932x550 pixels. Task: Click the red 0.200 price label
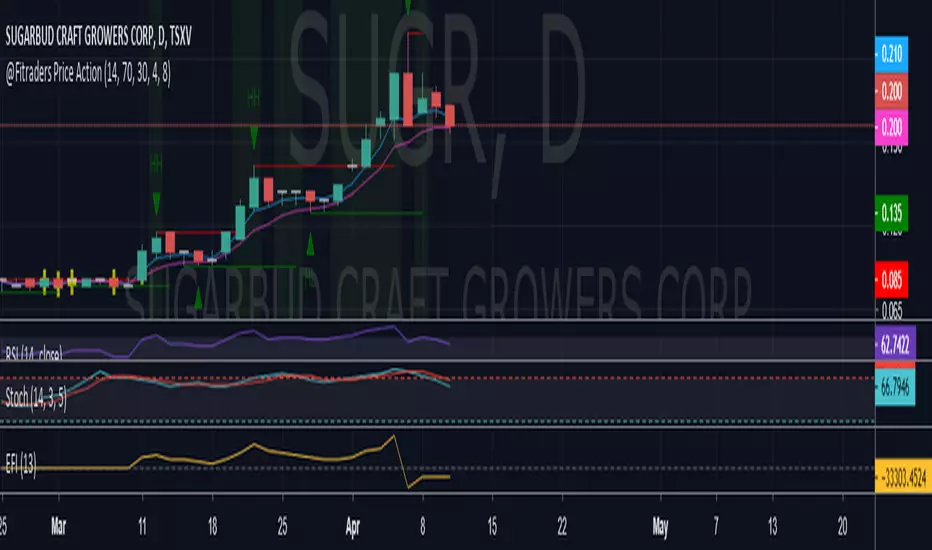pos(891,91)
